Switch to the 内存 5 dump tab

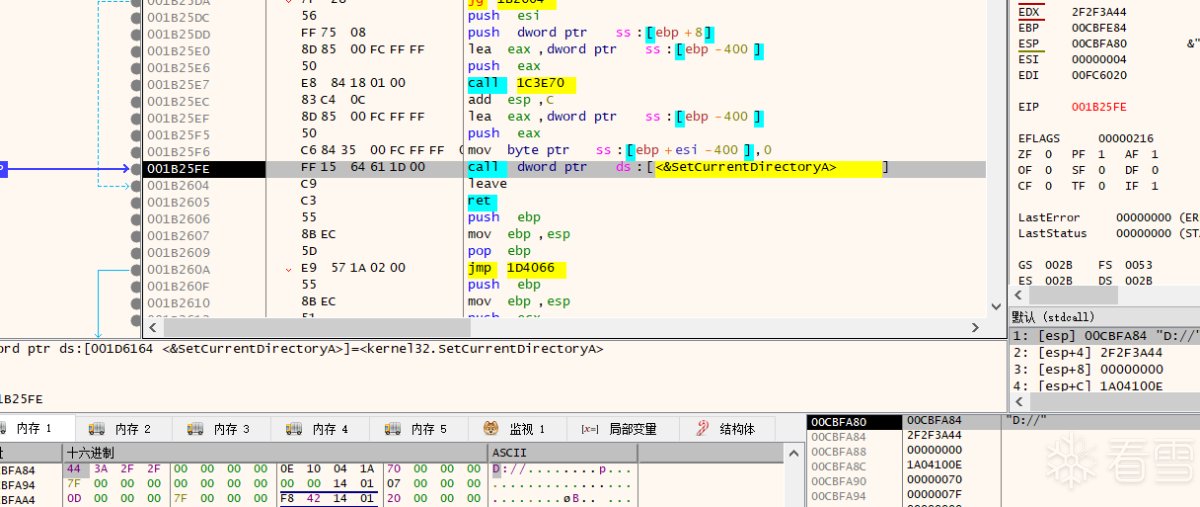(x=419, y=429)
